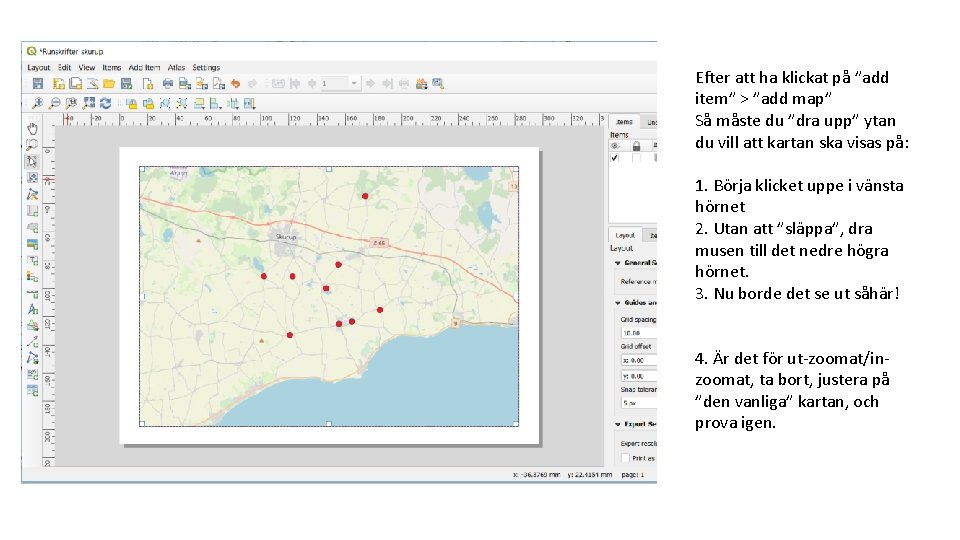Open the Atlas menu
This screenshot has width=960, height=540.
(x=176, y=68)
